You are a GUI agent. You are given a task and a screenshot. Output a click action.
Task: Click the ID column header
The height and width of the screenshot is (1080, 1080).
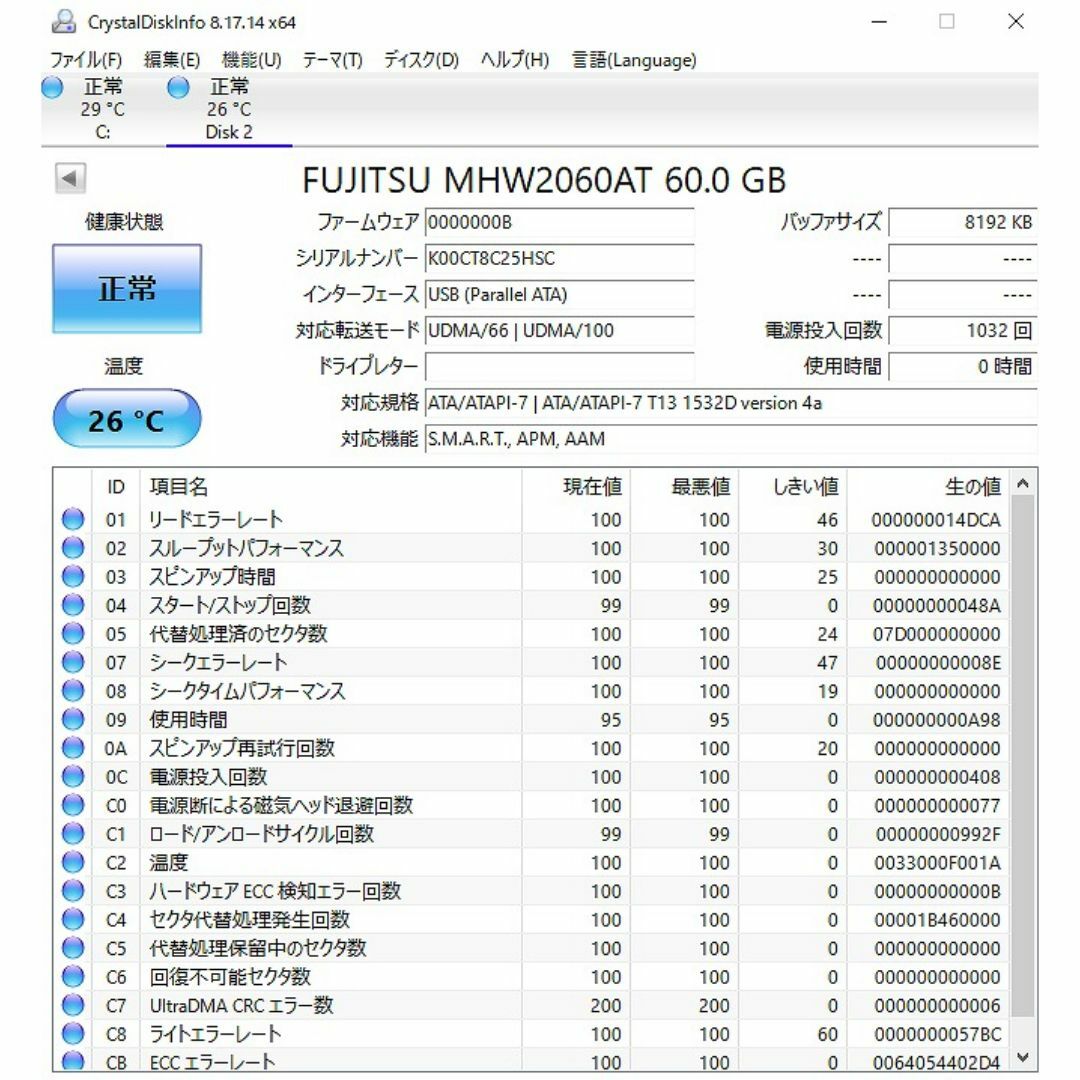[116, 487]
